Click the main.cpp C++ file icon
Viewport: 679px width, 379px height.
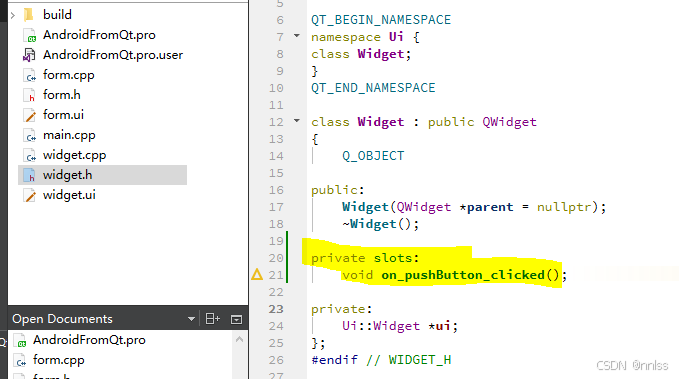point(29,136)
